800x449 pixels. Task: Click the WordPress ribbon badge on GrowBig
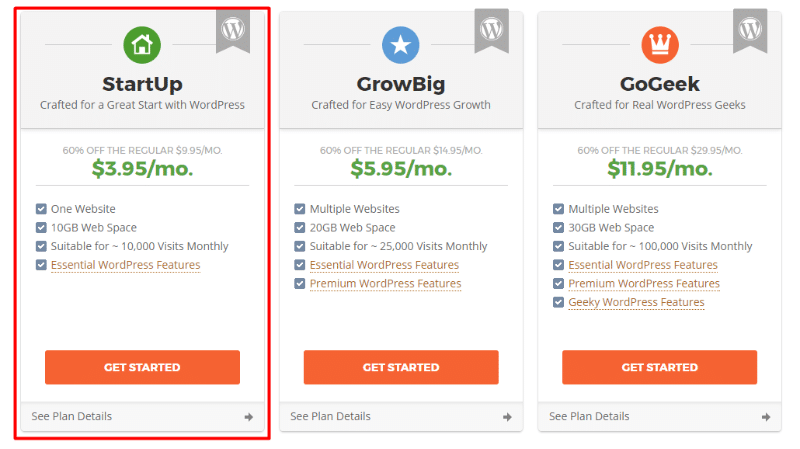tap(491, 31)
